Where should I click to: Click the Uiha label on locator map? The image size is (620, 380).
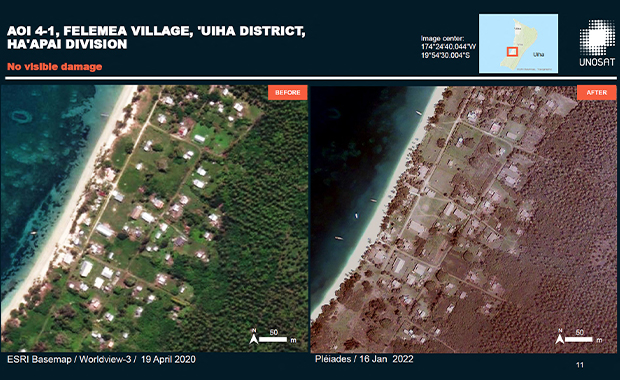pyautogui.click(x=538, y=55)
